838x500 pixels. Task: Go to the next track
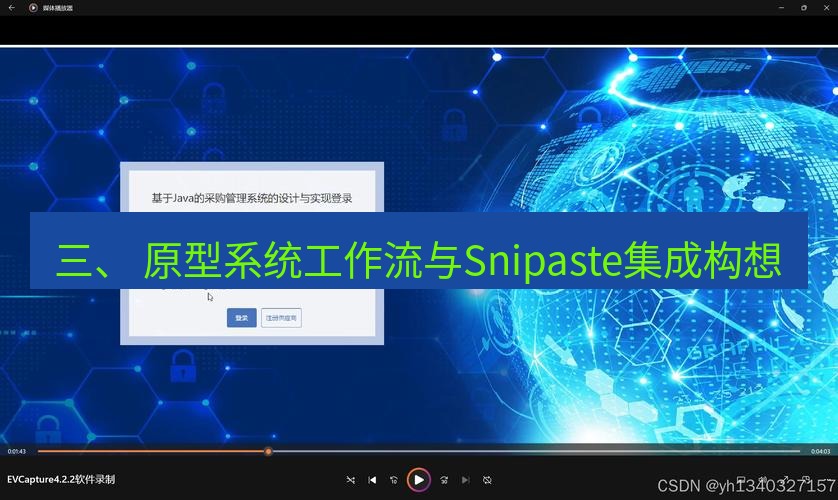click(x=465, y=480)
